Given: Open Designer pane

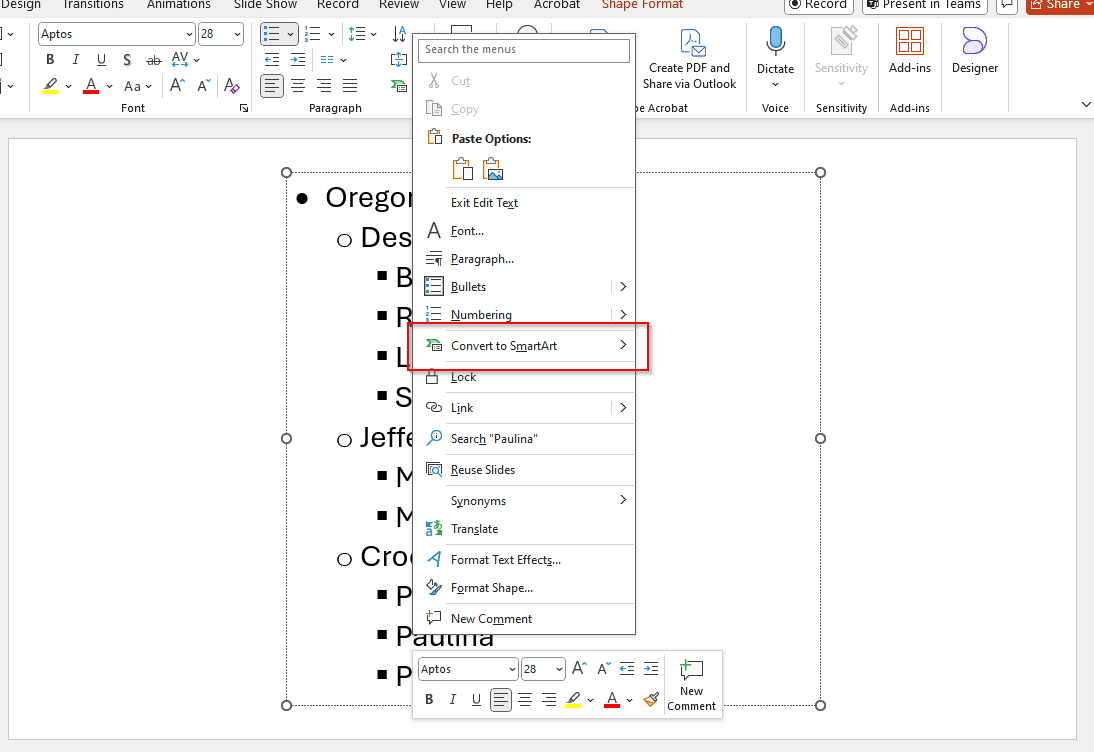Looking at the screenshot, I should point(975,50).
